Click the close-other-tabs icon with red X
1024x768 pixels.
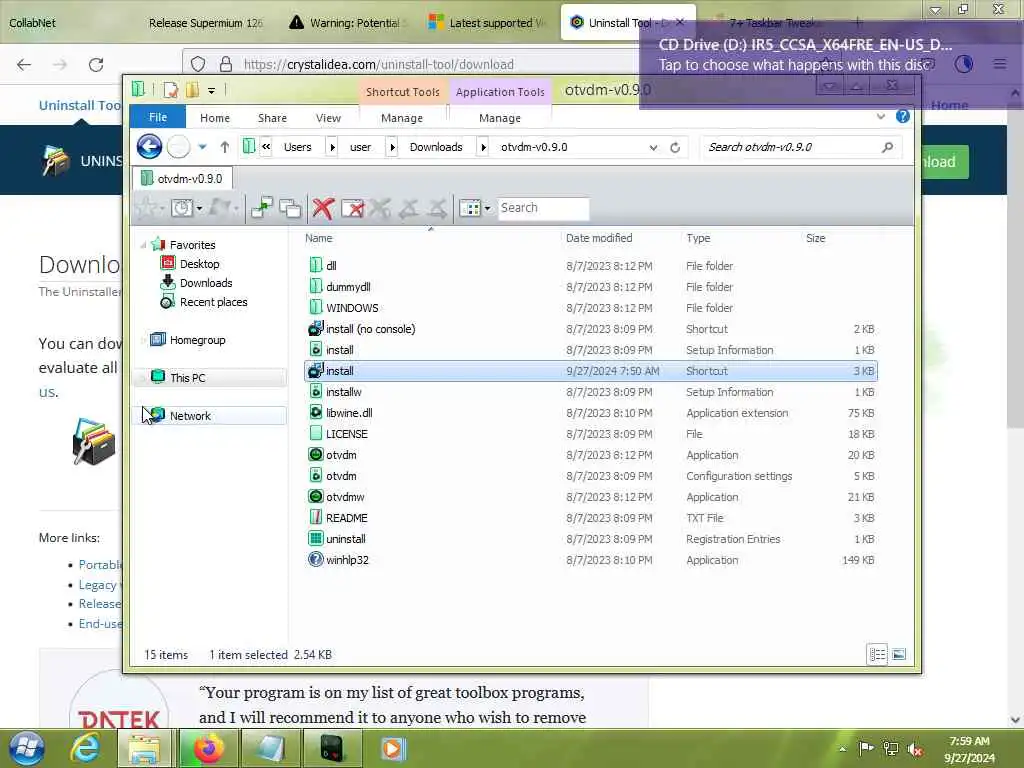(353, 208)
